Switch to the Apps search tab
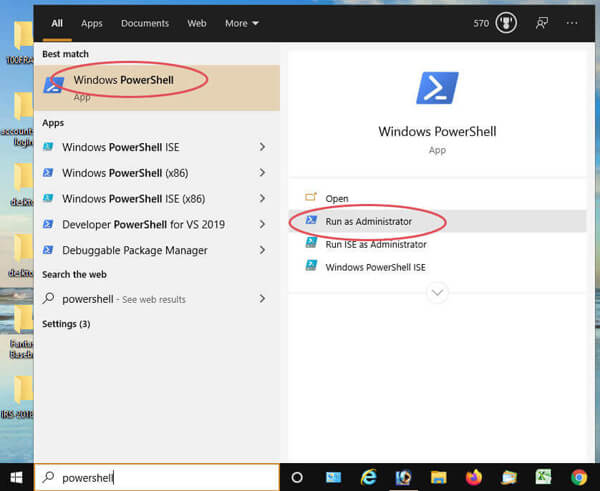This screenshot has width=600, height=491. (92, 23)
